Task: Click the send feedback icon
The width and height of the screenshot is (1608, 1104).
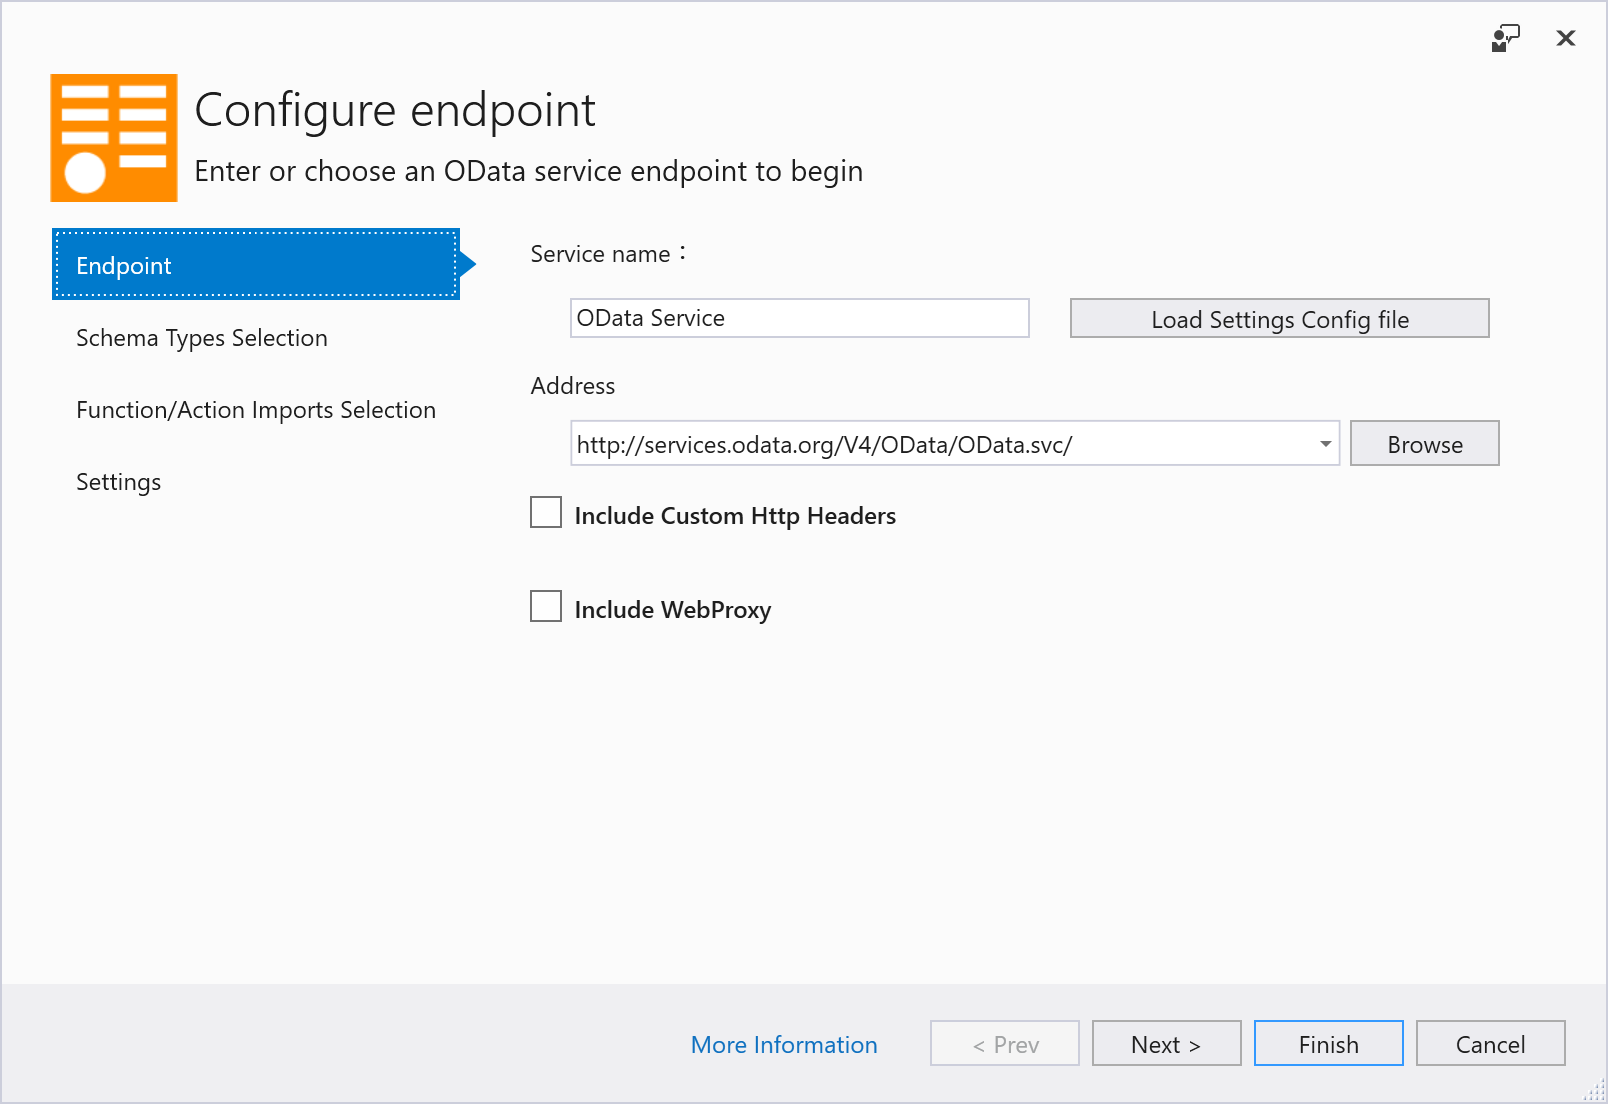Action: point(1505,39)
